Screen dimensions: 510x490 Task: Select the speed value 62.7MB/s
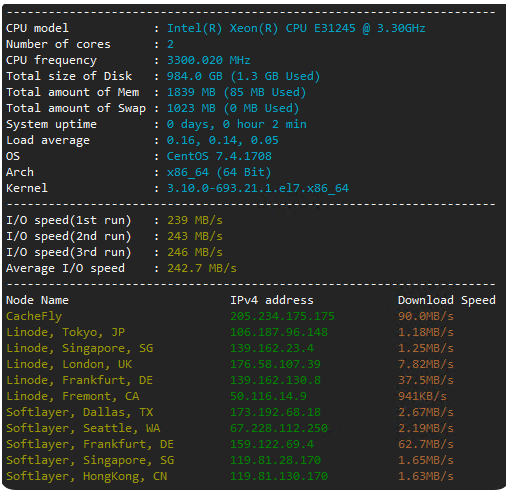pos(426,444)
